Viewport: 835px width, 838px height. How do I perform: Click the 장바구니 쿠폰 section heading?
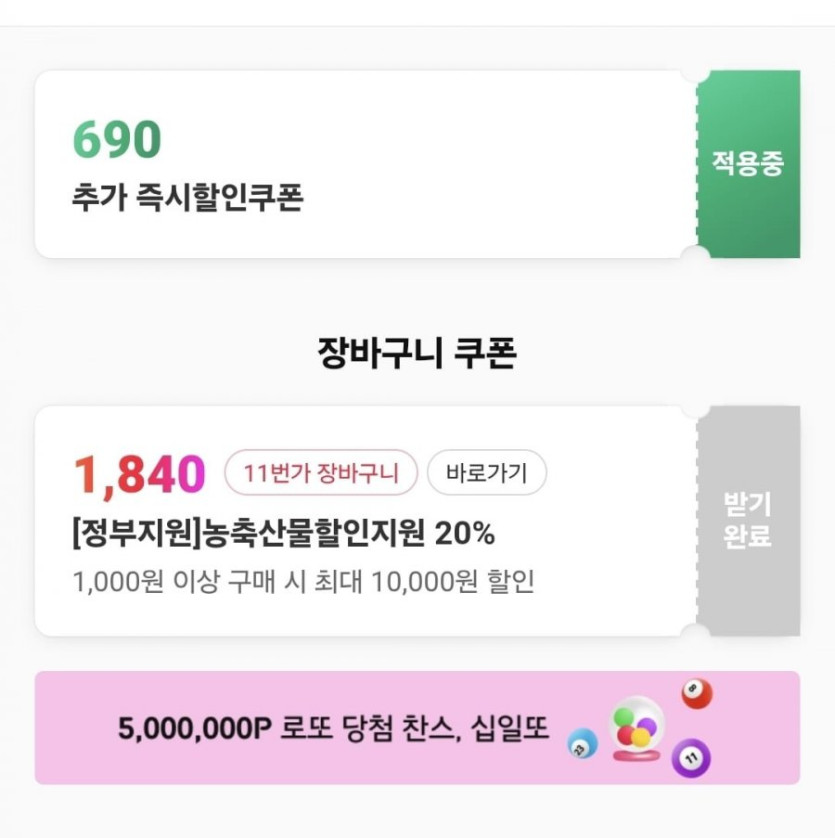point(416,353)
